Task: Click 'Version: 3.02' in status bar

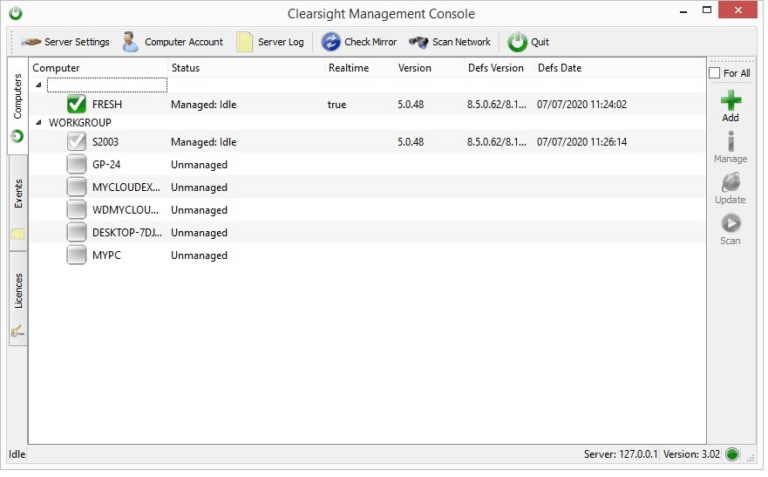Action: 693,455
